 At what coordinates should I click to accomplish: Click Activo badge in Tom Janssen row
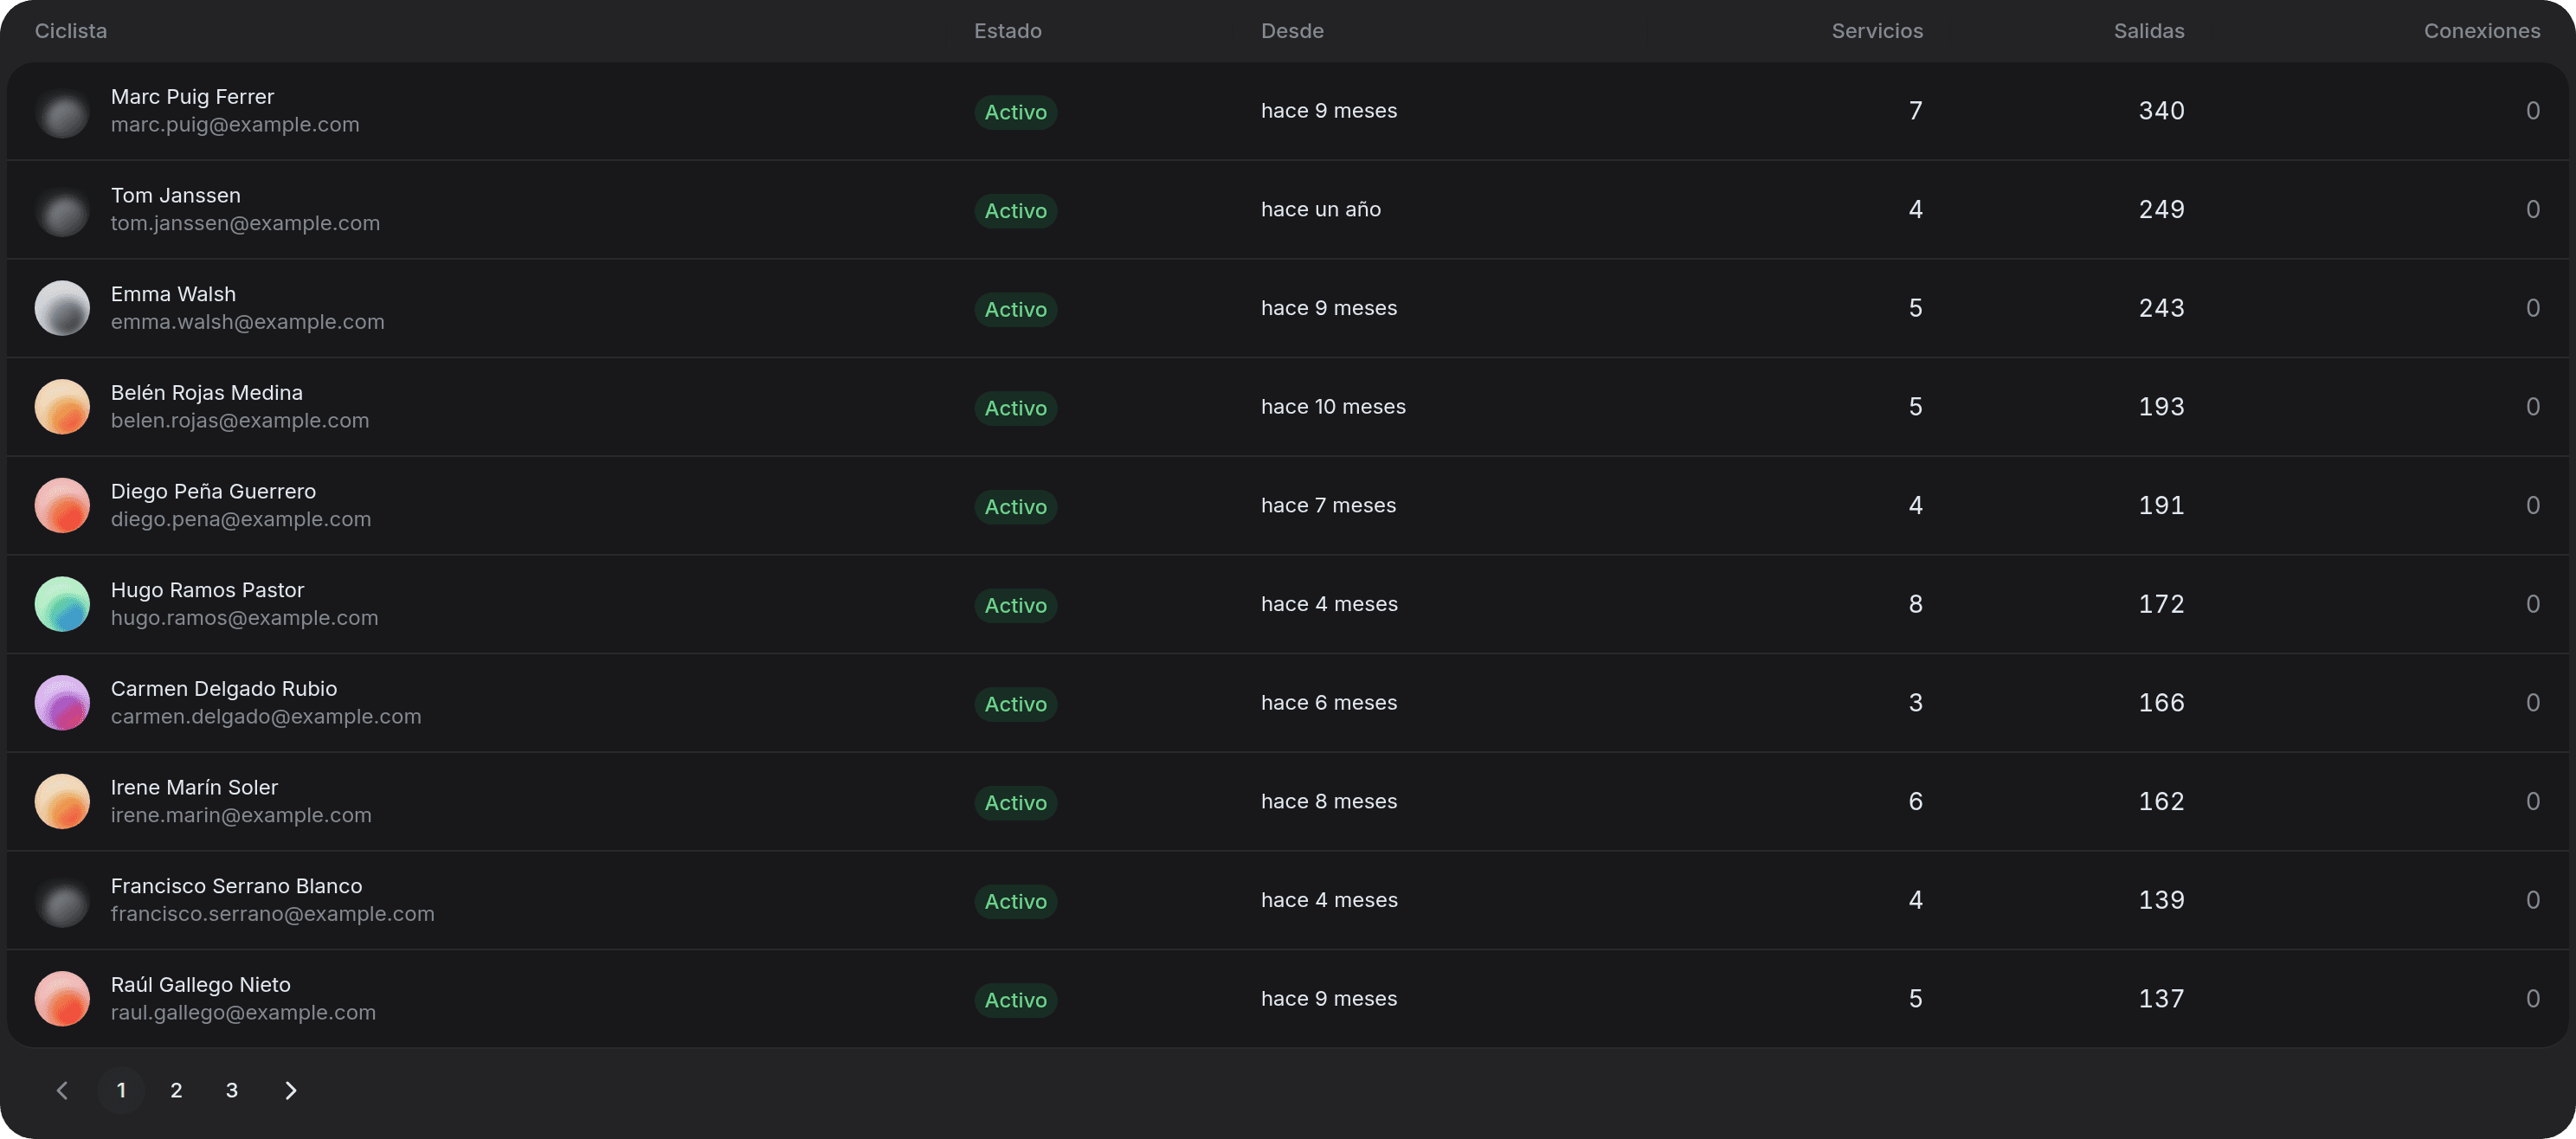pyautogui.click(x=1015, y=211)
